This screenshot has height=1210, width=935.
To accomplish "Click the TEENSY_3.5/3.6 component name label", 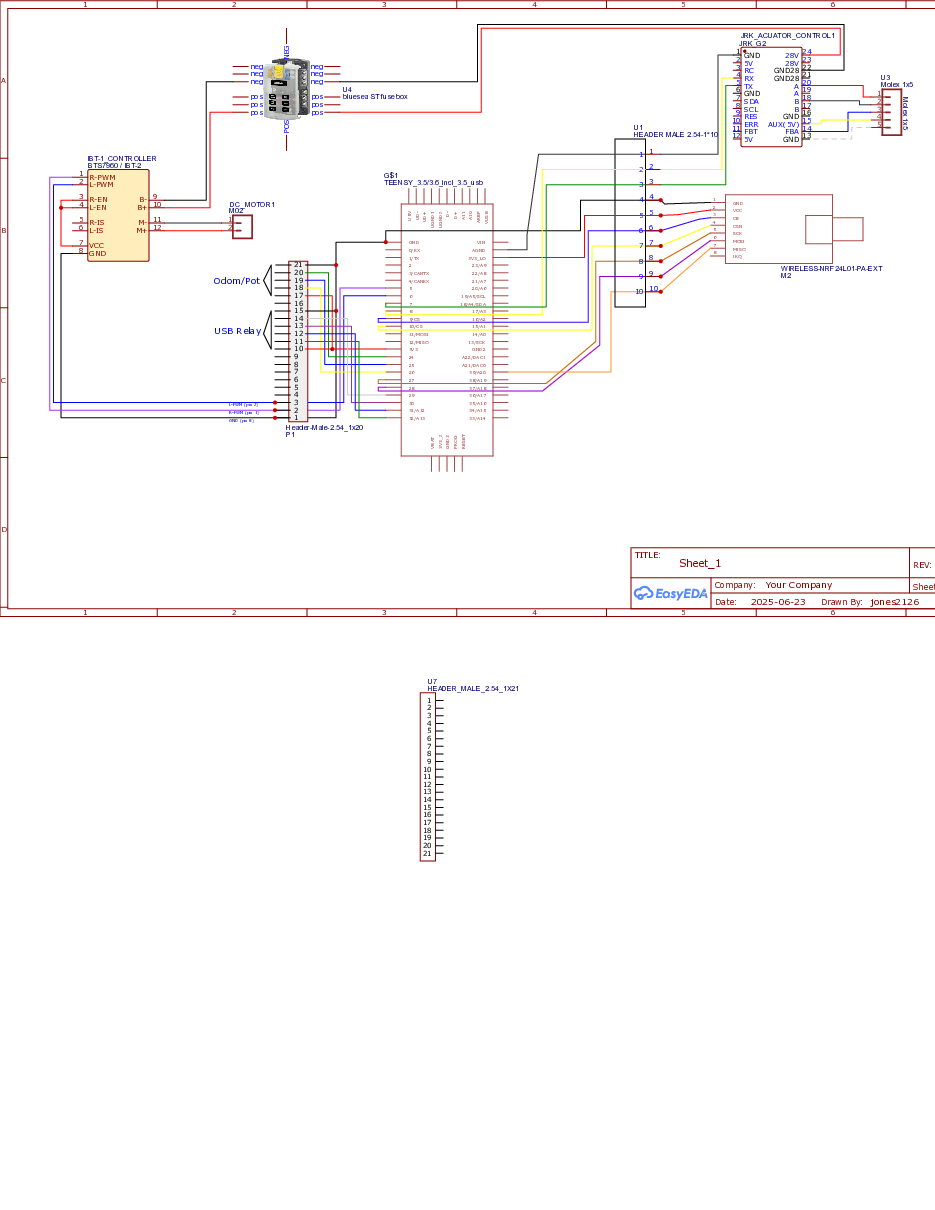I will point(433,183).
